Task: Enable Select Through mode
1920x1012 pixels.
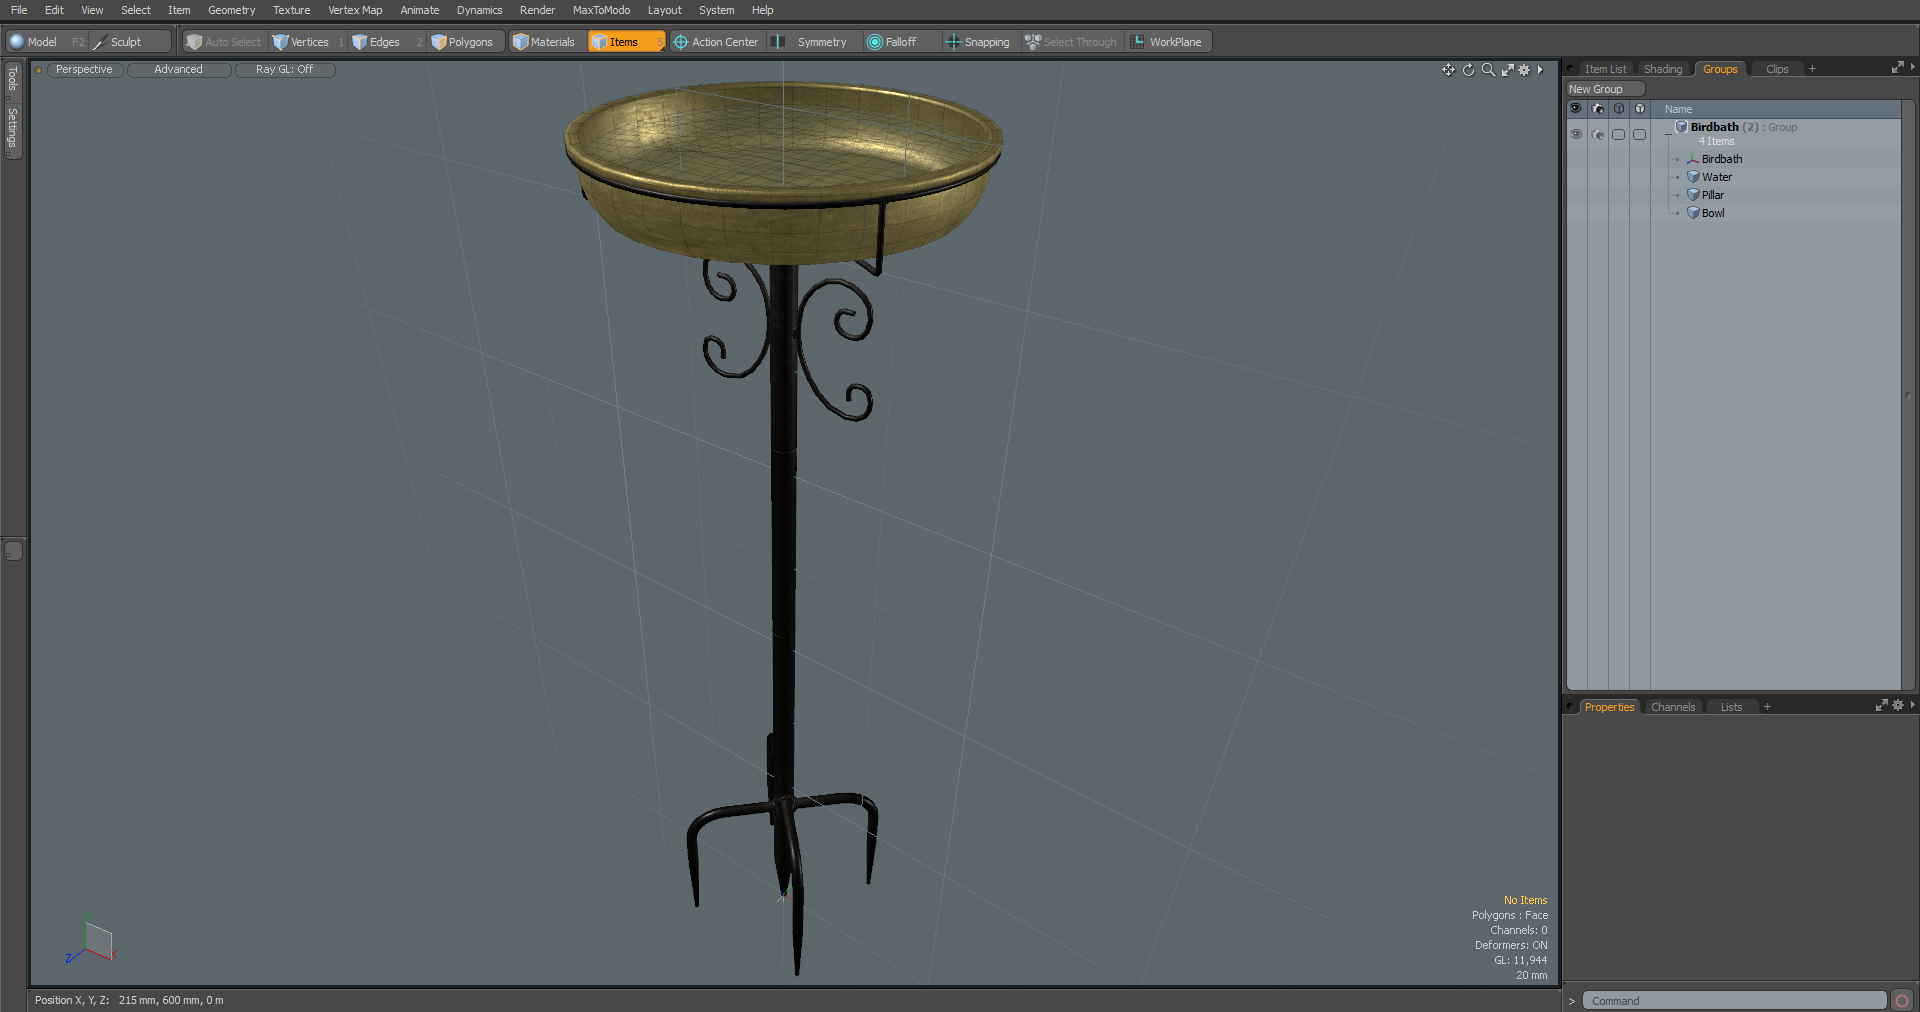Action: click(x=1071, y=42)
